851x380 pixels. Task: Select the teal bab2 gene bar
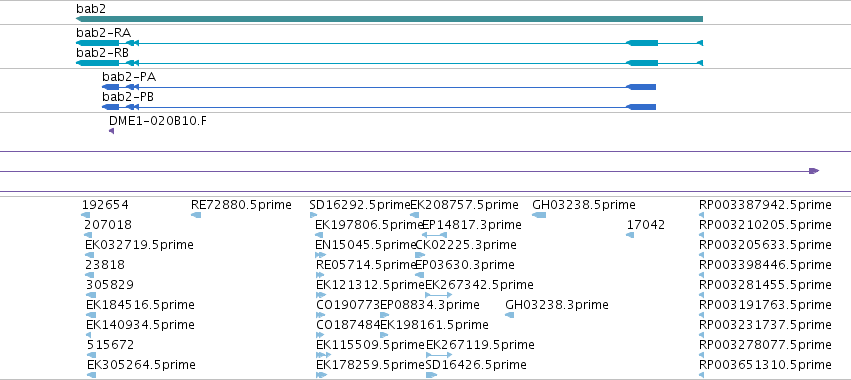[x=389, y=19]
